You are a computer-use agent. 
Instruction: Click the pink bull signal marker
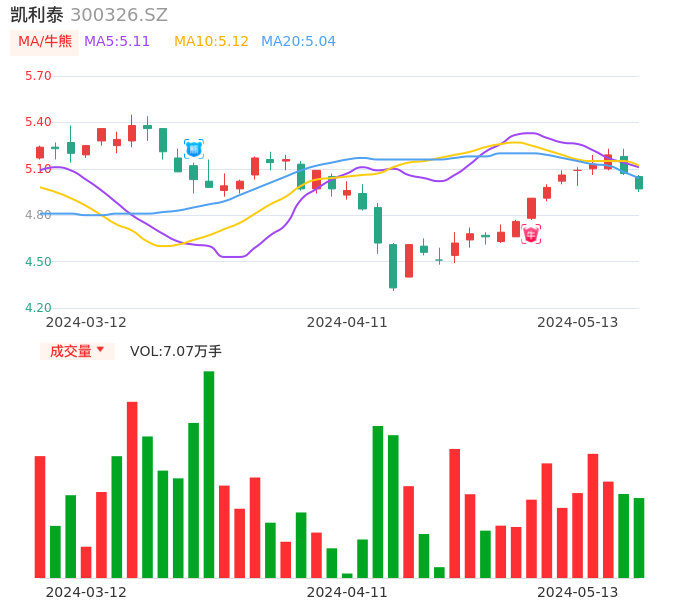click(531, 234)
